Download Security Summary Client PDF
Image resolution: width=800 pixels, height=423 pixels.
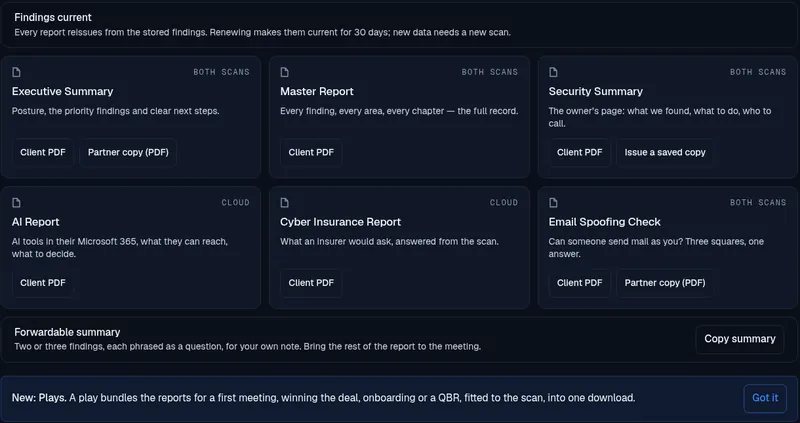point(580,153)
